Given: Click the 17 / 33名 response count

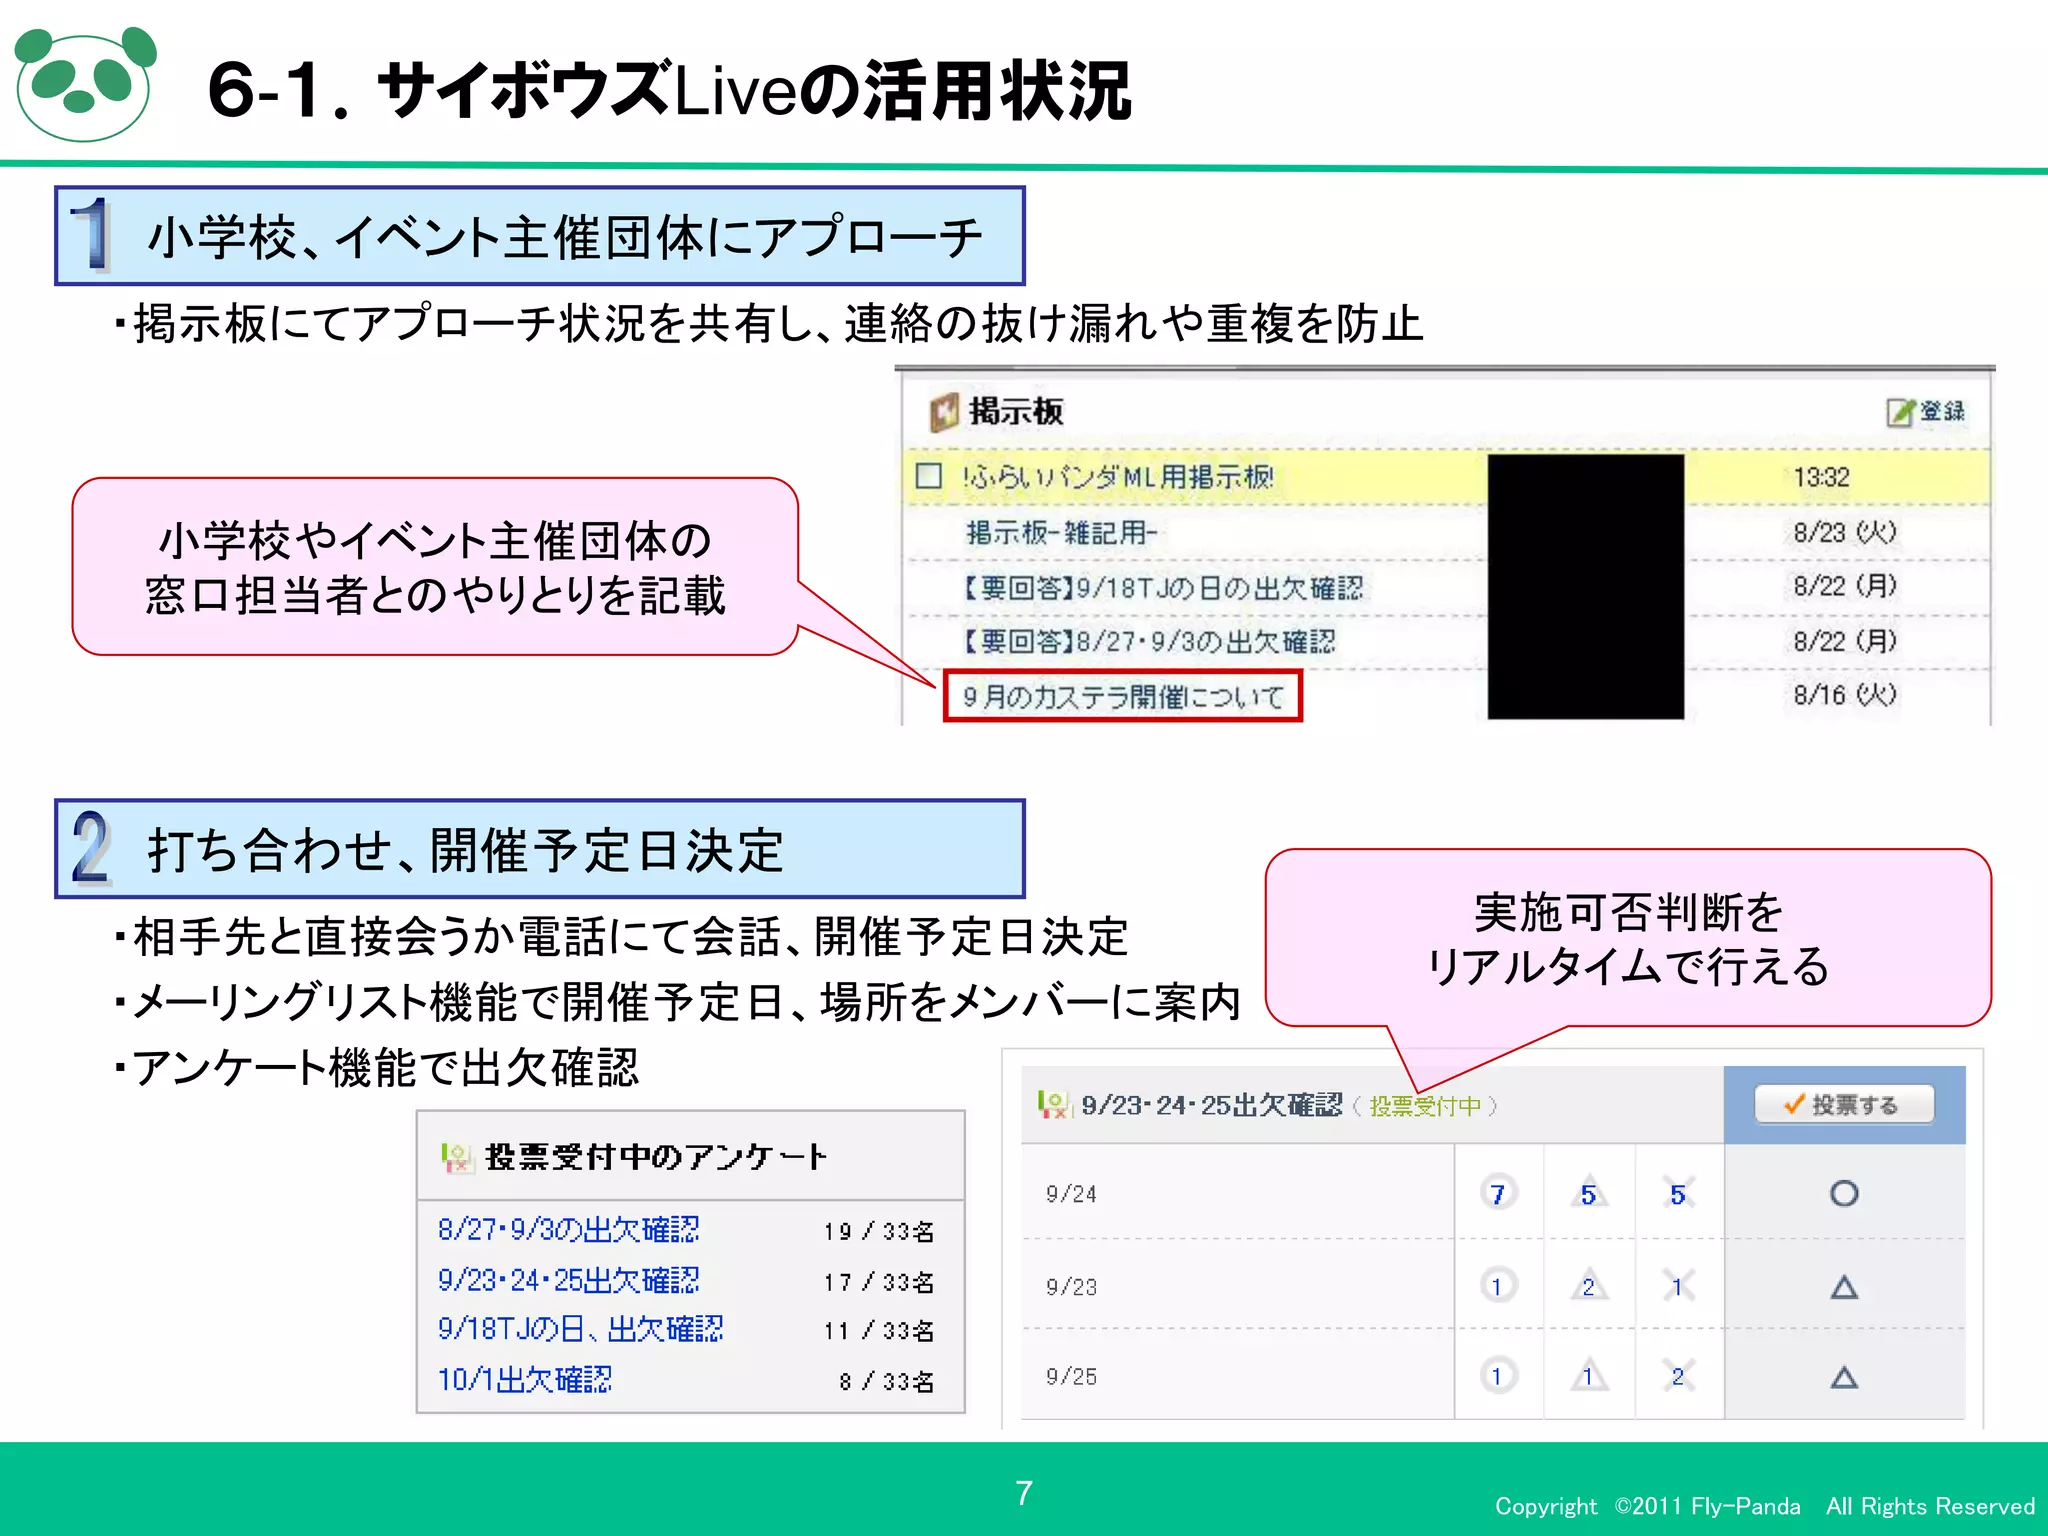Looking at the screenshot, I should pyautogui.click(x=879, y=1282).
